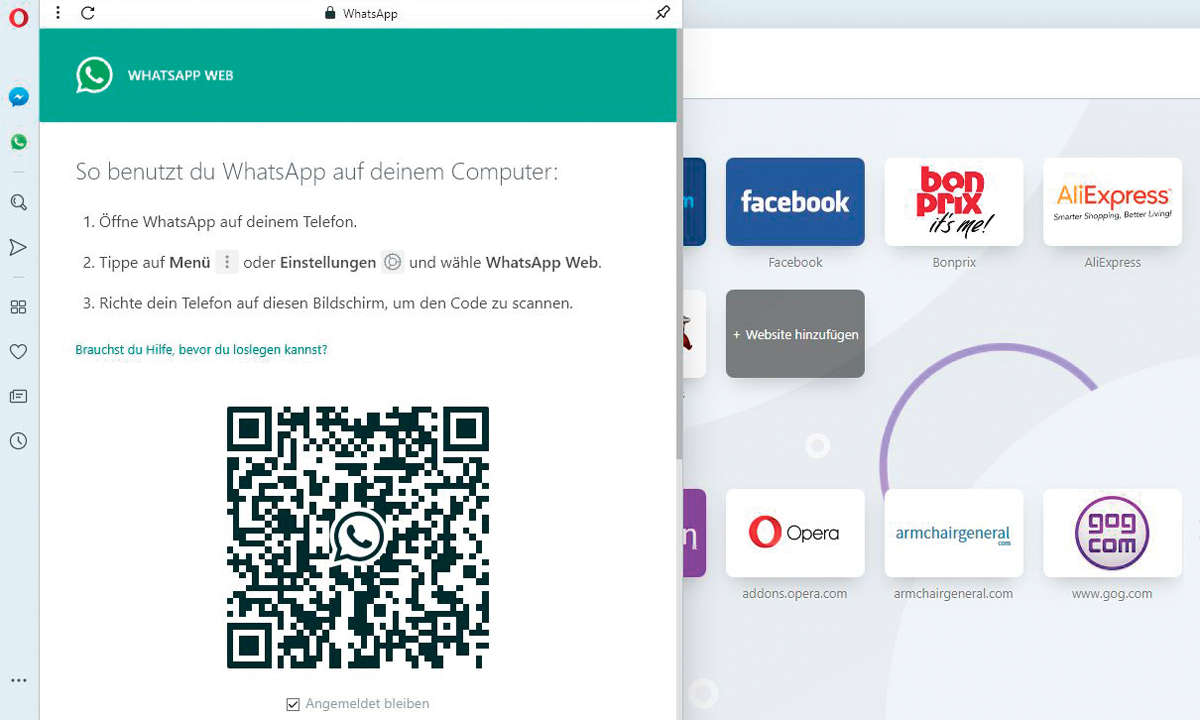The height and width of the screenshot is (720, 1200).
Task: Pin the WhatsApp panel
Action: (x=662, y=13)
